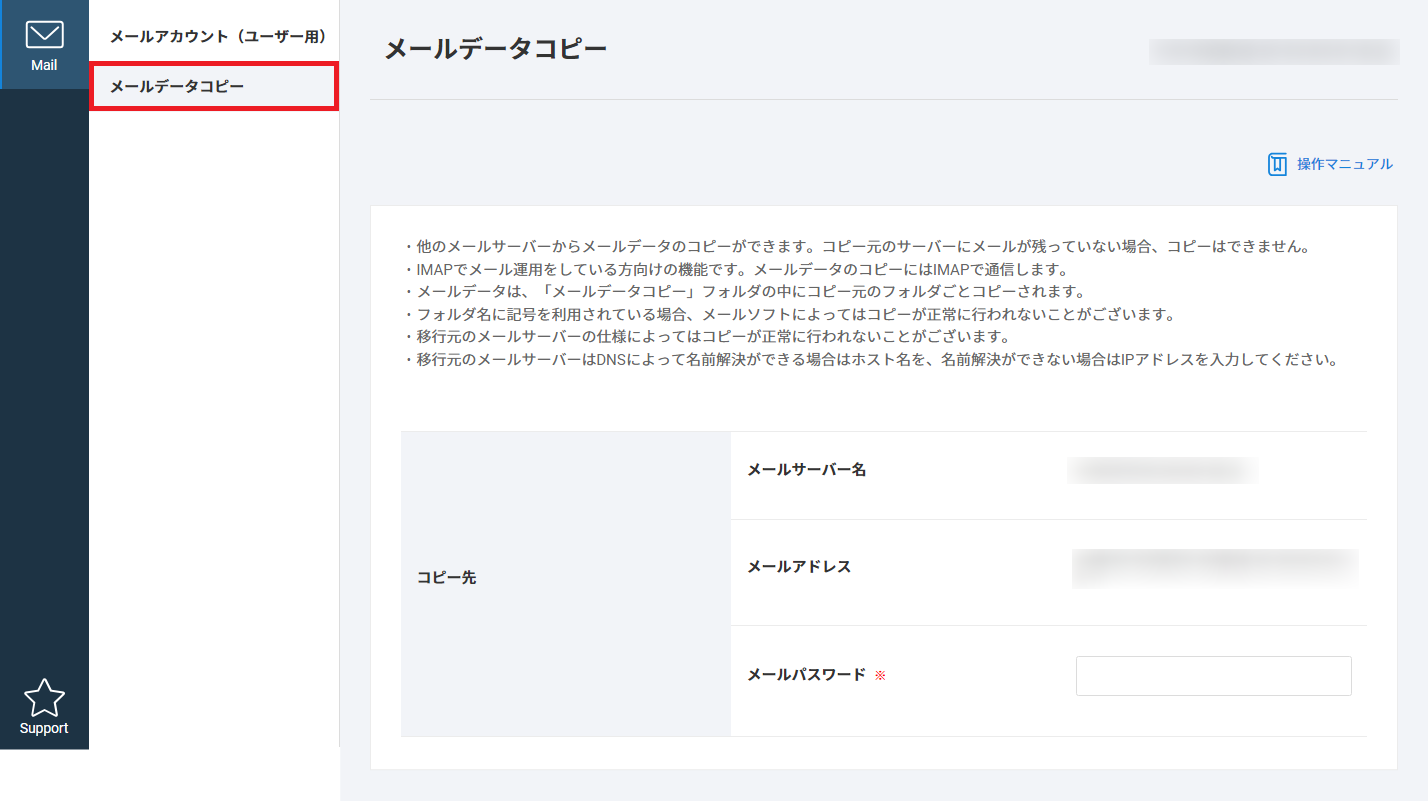The image size is (1428, 801).
Task: Click the メールサーバー名 label
Action: (806, 470)
